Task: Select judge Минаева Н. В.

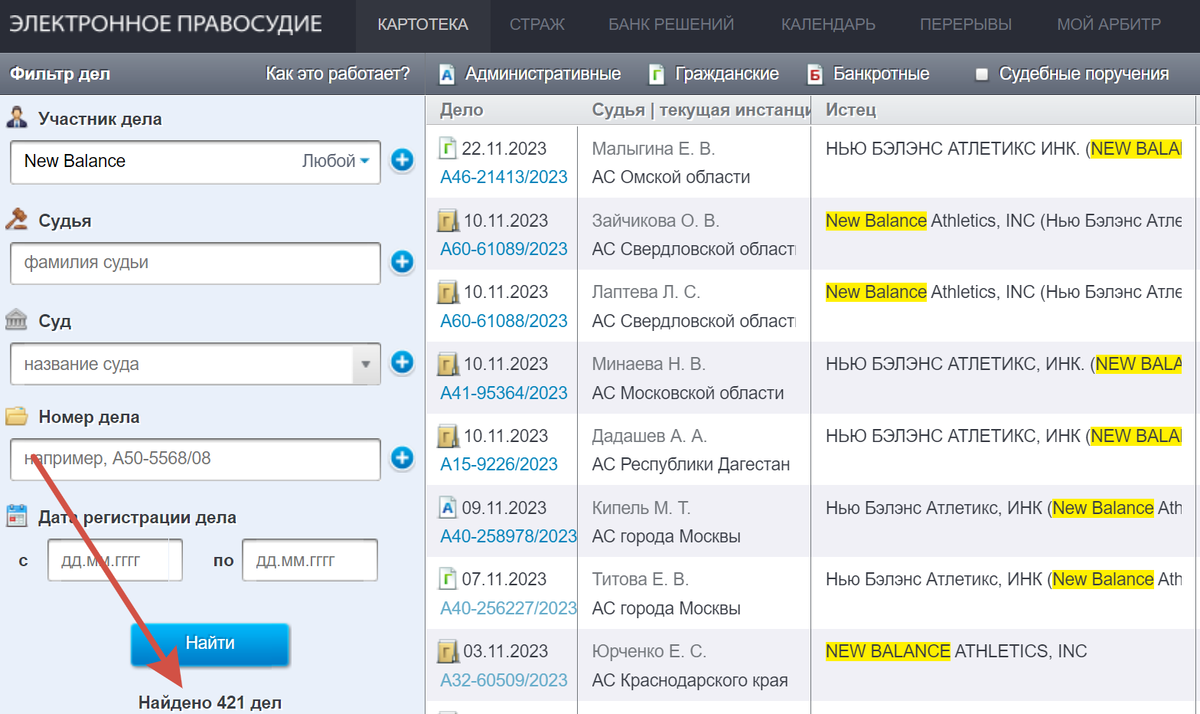Action: click(x=648, y=365)
